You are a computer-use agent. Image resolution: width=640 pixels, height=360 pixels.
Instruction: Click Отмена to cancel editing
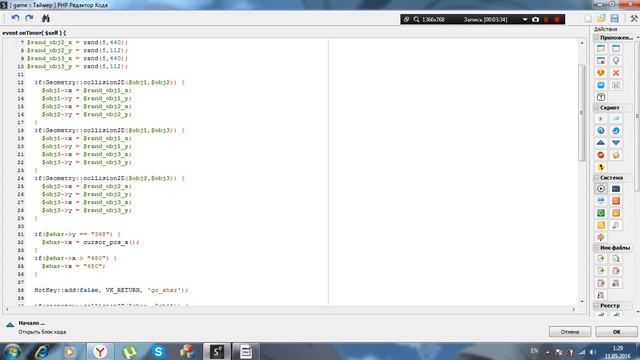pos(570,332)
